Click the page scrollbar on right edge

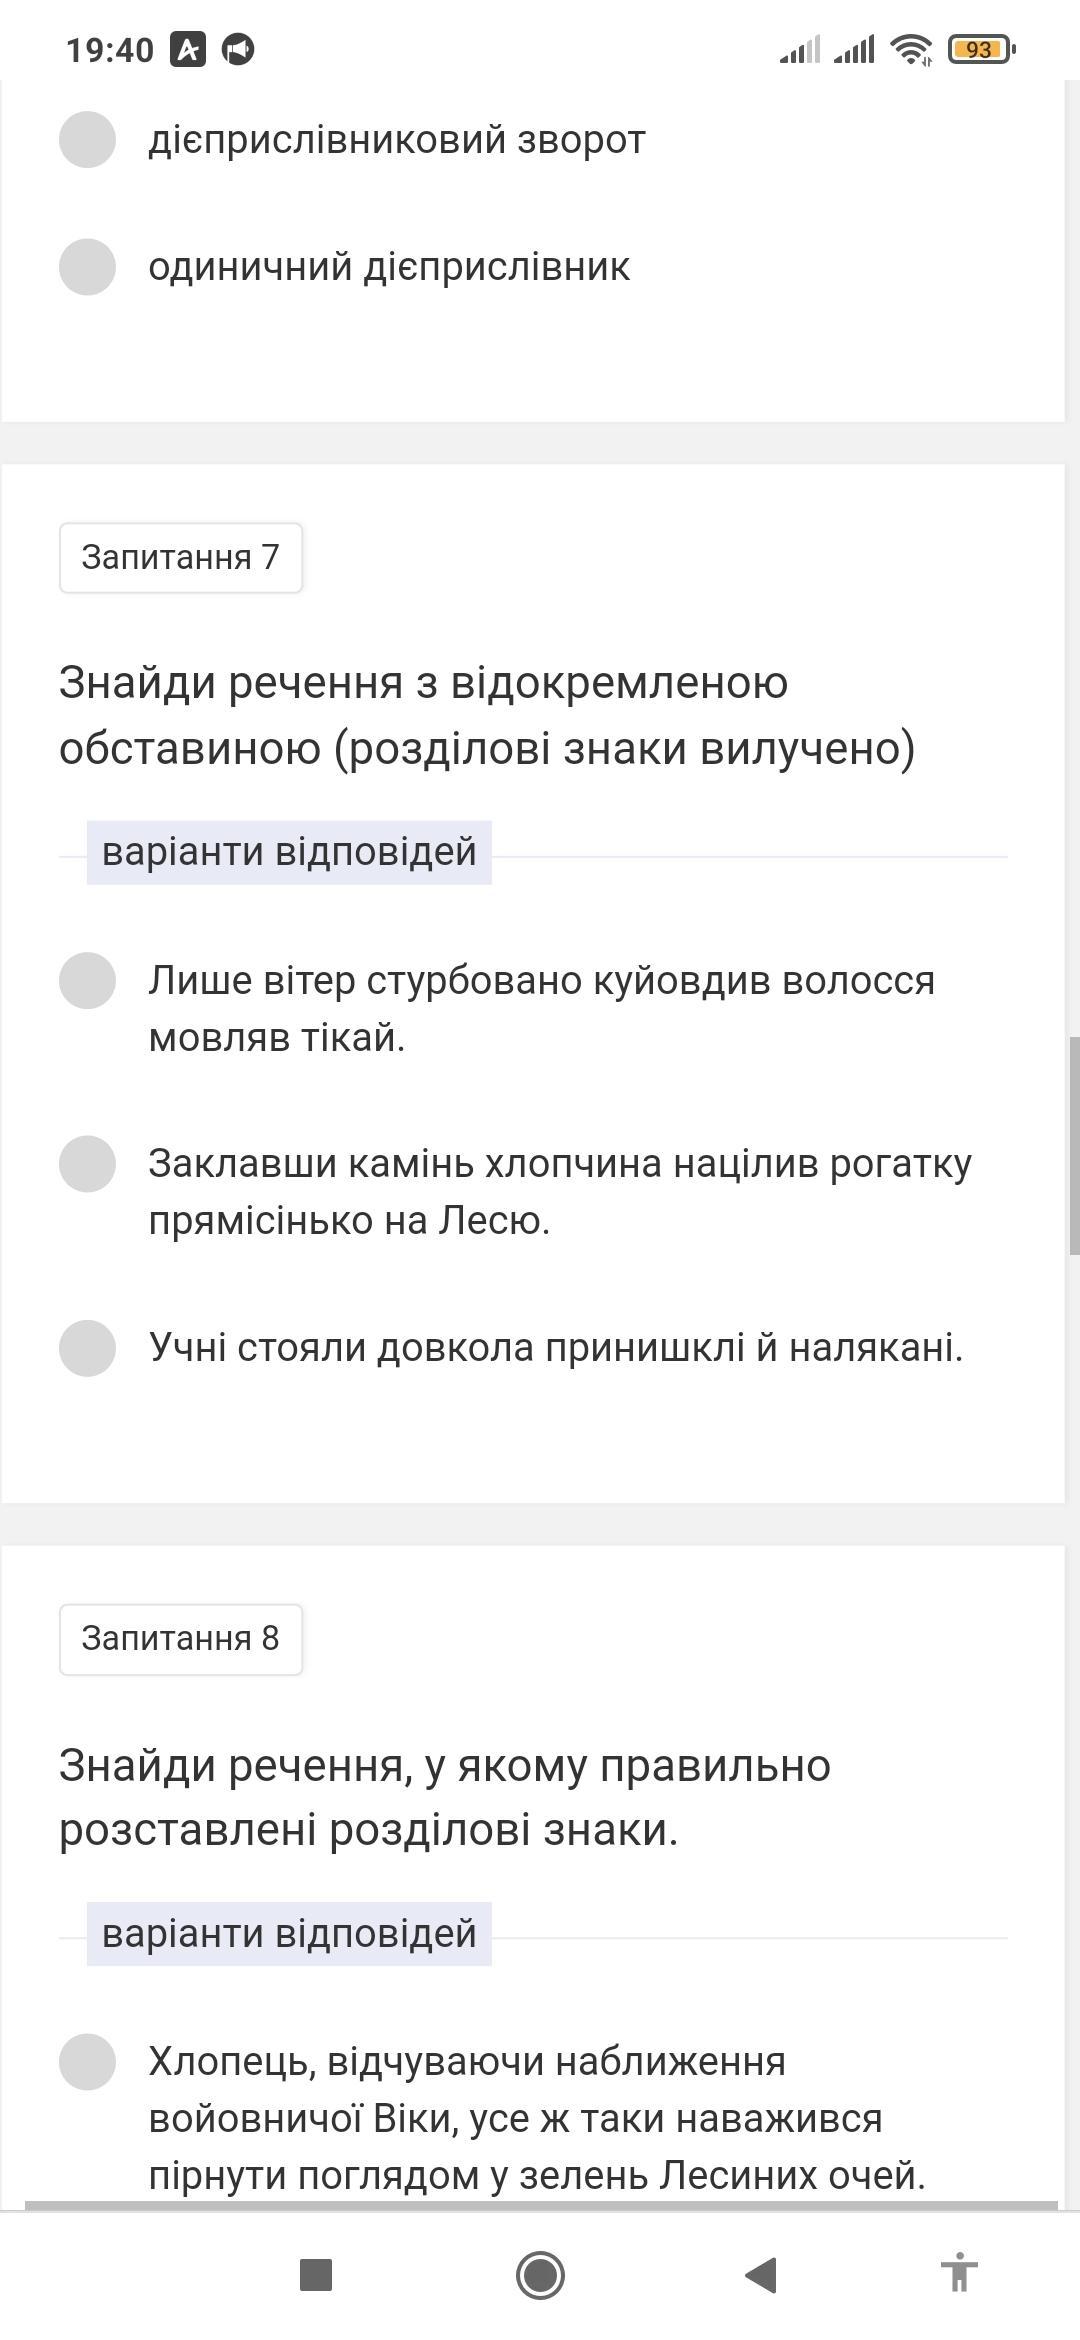1074,1145
